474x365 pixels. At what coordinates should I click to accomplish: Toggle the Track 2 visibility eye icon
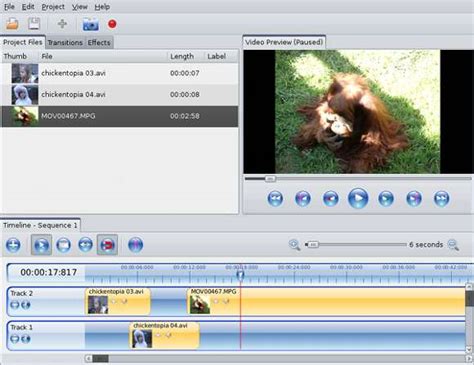15,305
